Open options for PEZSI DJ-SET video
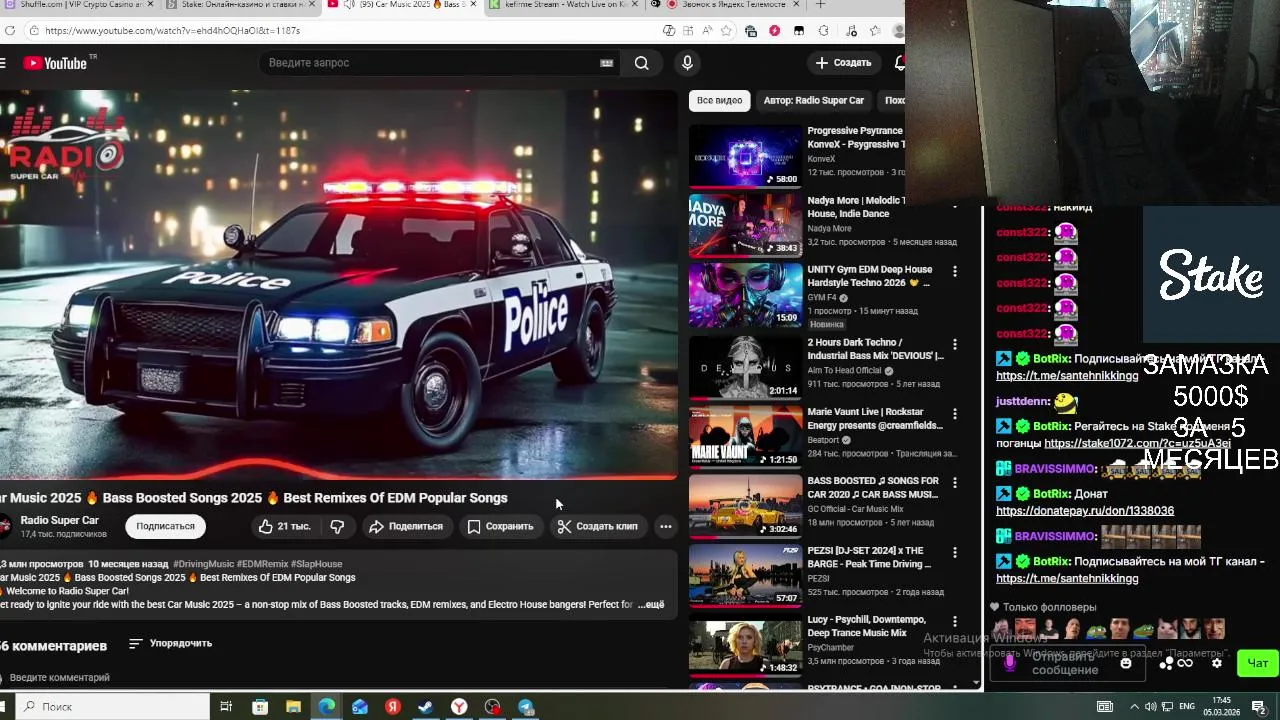 955,552
